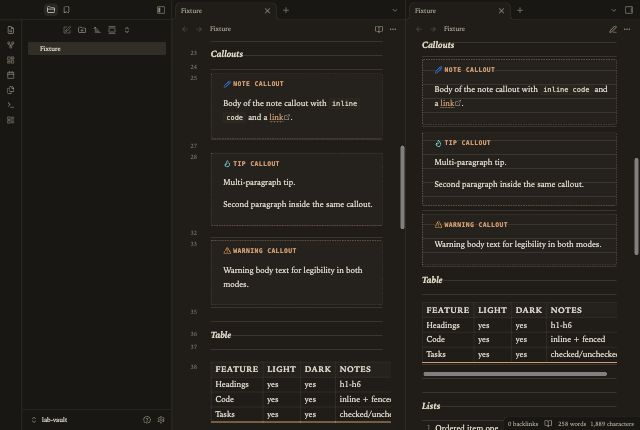
Task: Close the right pane Fixture tab
Action: (501, 11)
